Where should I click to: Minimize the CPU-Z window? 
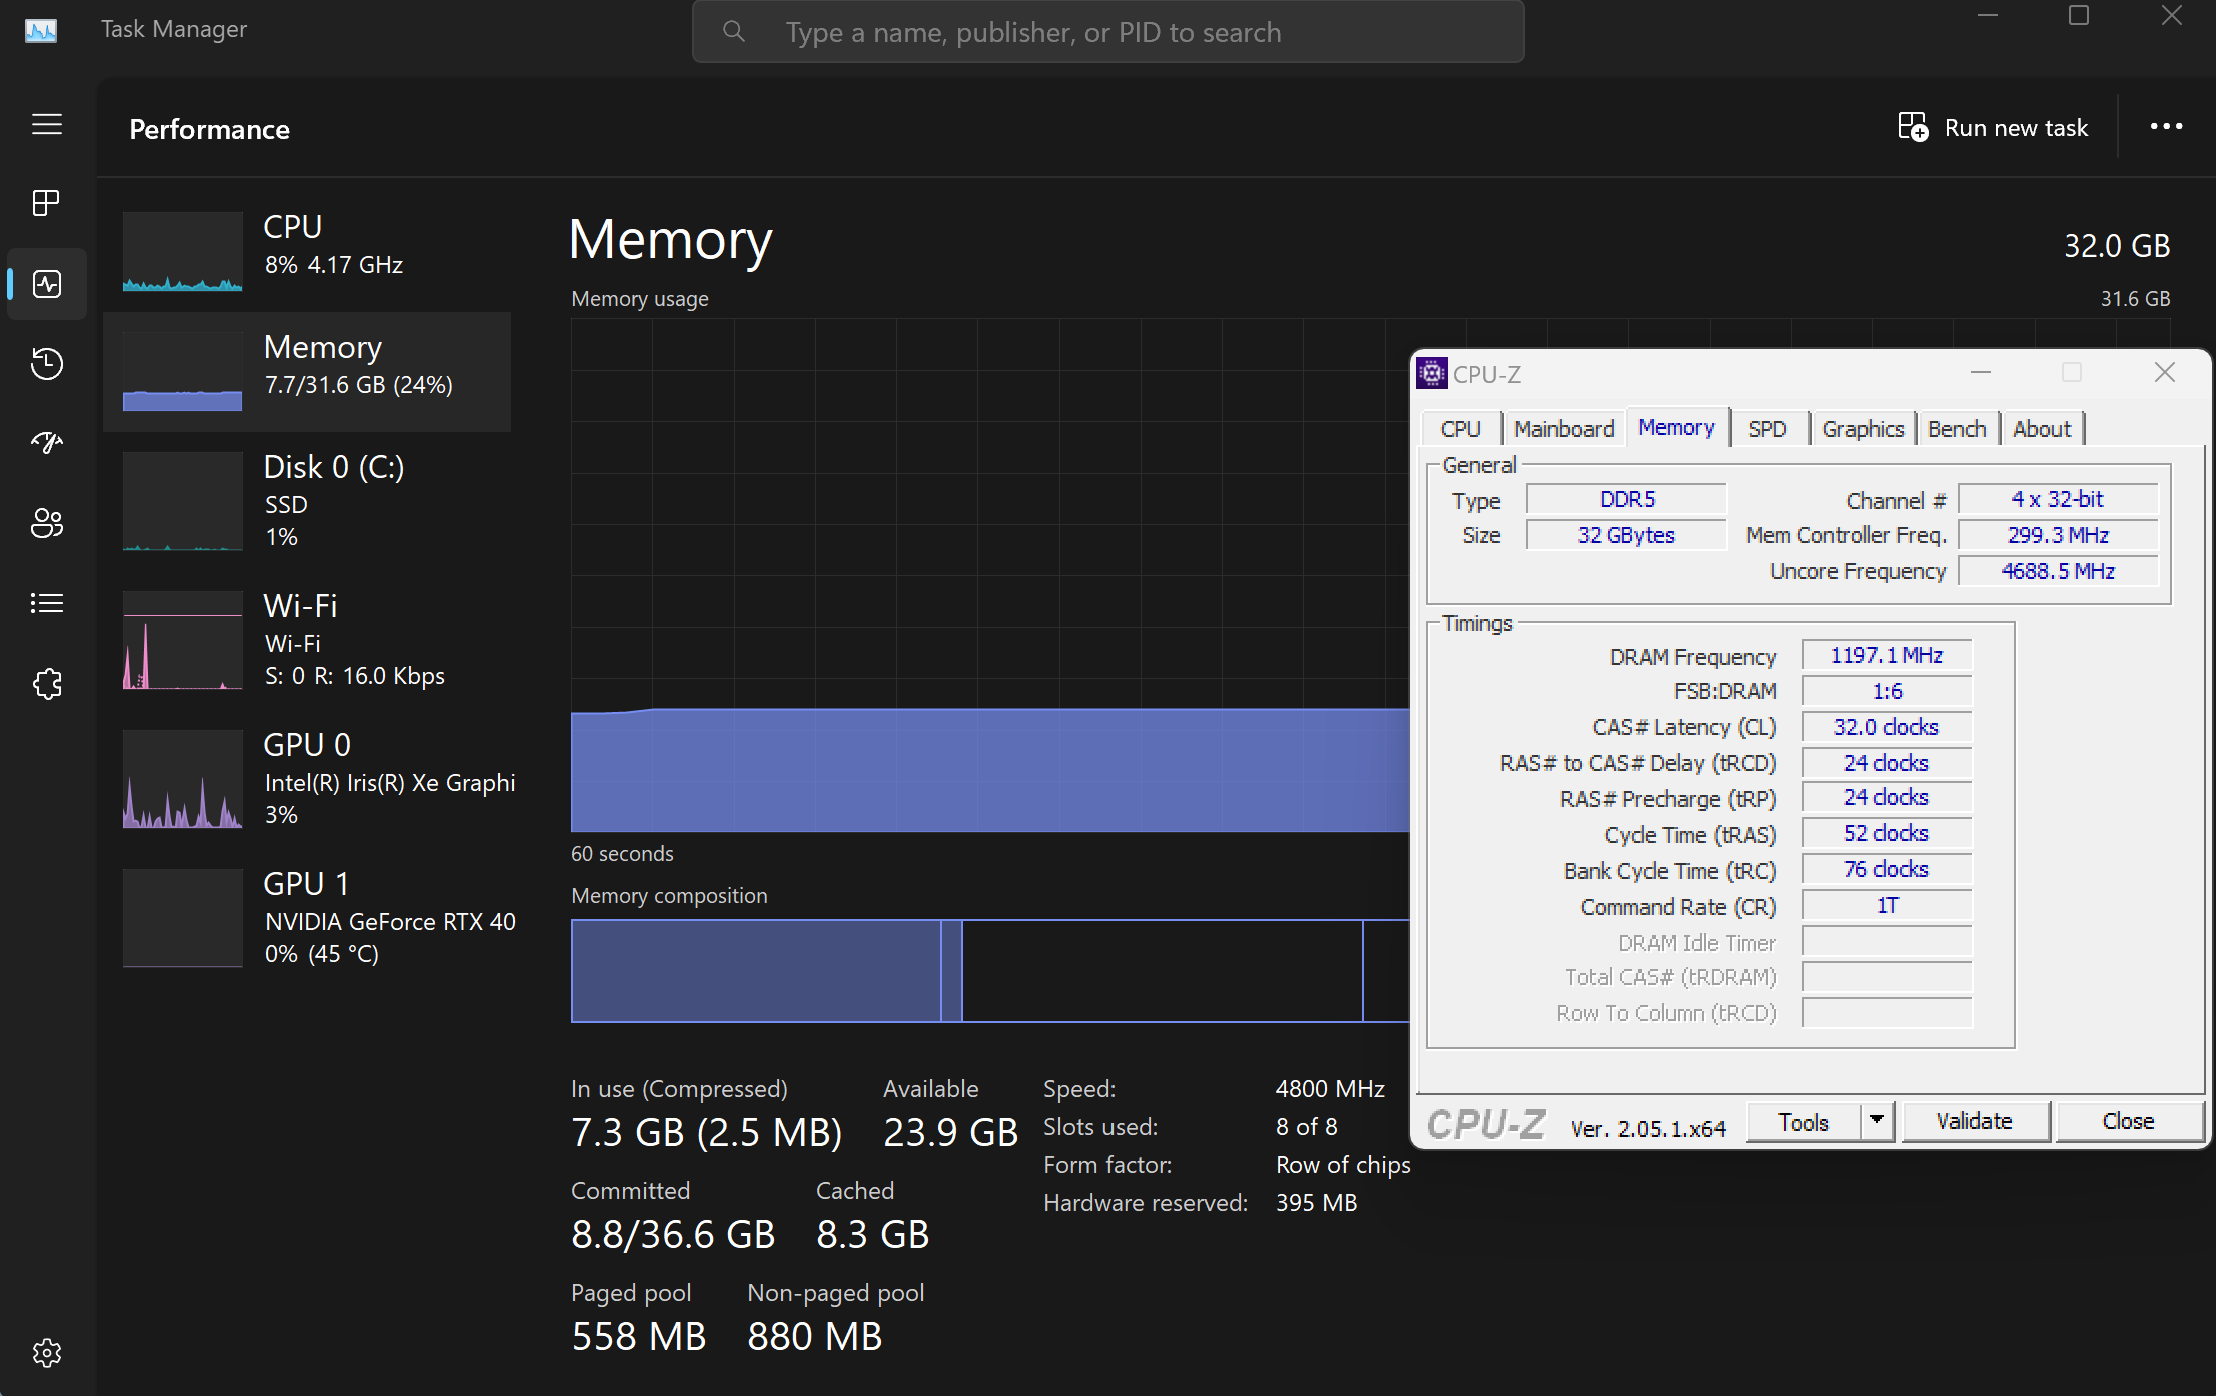click(1981, 373)
